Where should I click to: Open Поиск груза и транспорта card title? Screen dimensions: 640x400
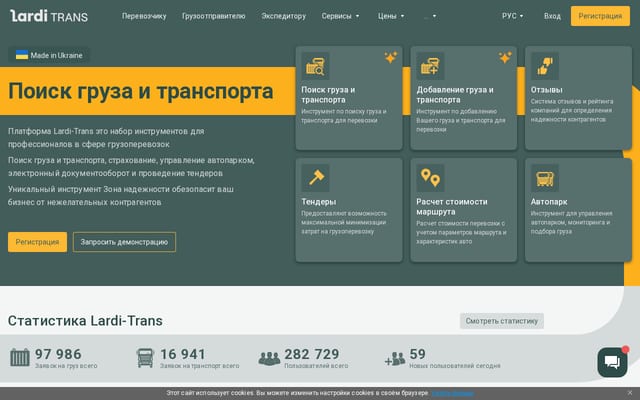[x=328, y=95]
